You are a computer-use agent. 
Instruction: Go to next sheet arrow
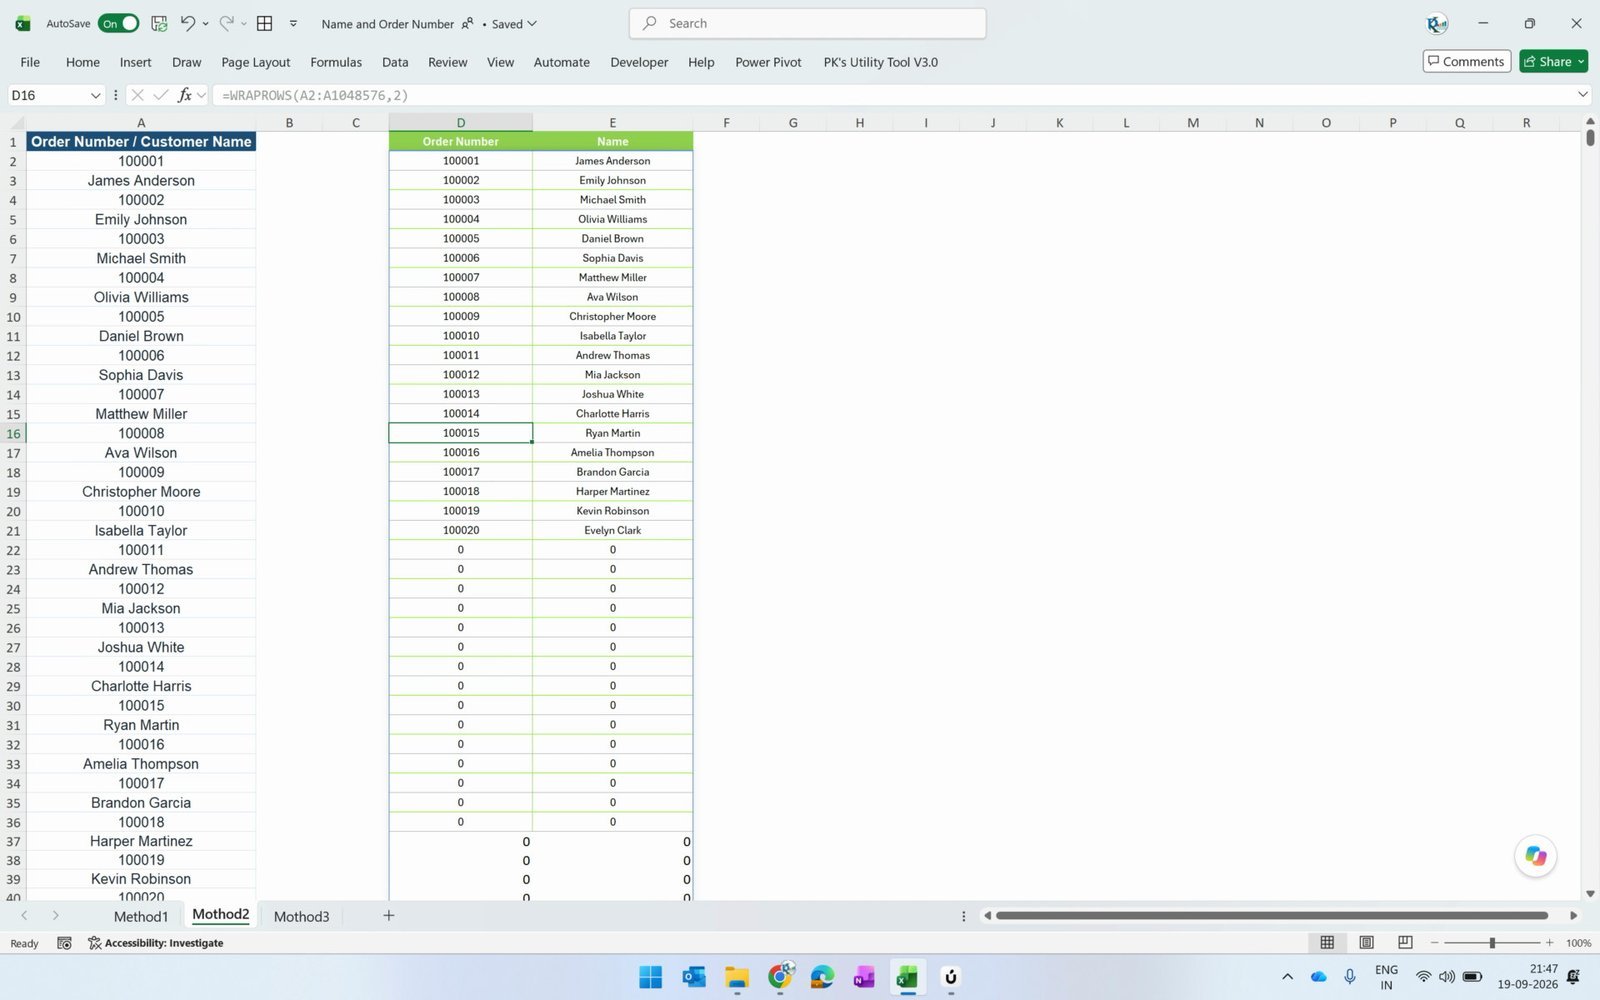coord(56,915)
